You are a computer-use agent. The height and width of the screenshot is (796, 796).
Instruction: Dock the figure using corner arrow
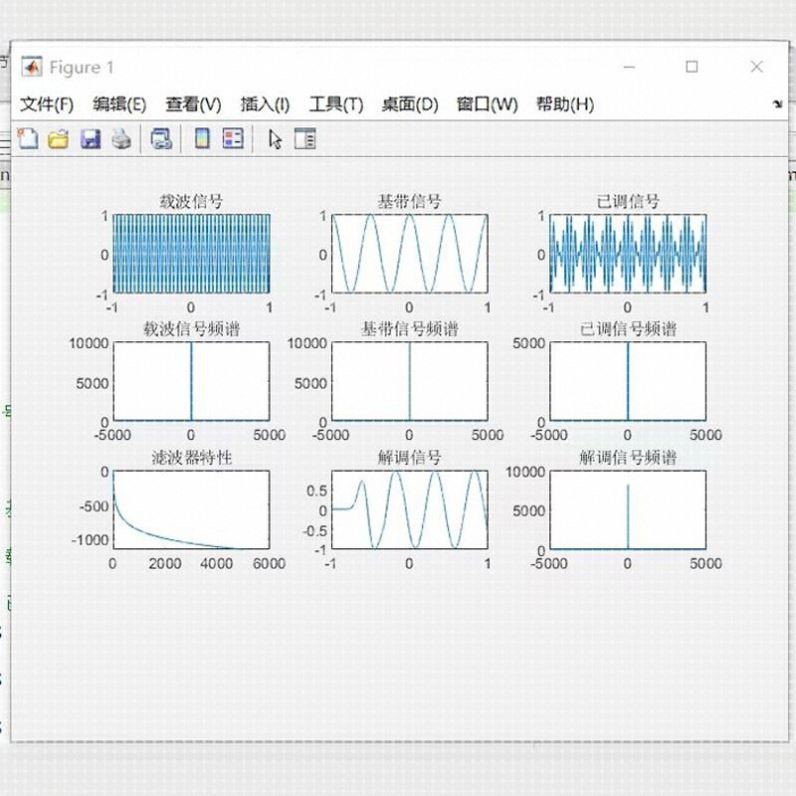click(x=777, y=105)
